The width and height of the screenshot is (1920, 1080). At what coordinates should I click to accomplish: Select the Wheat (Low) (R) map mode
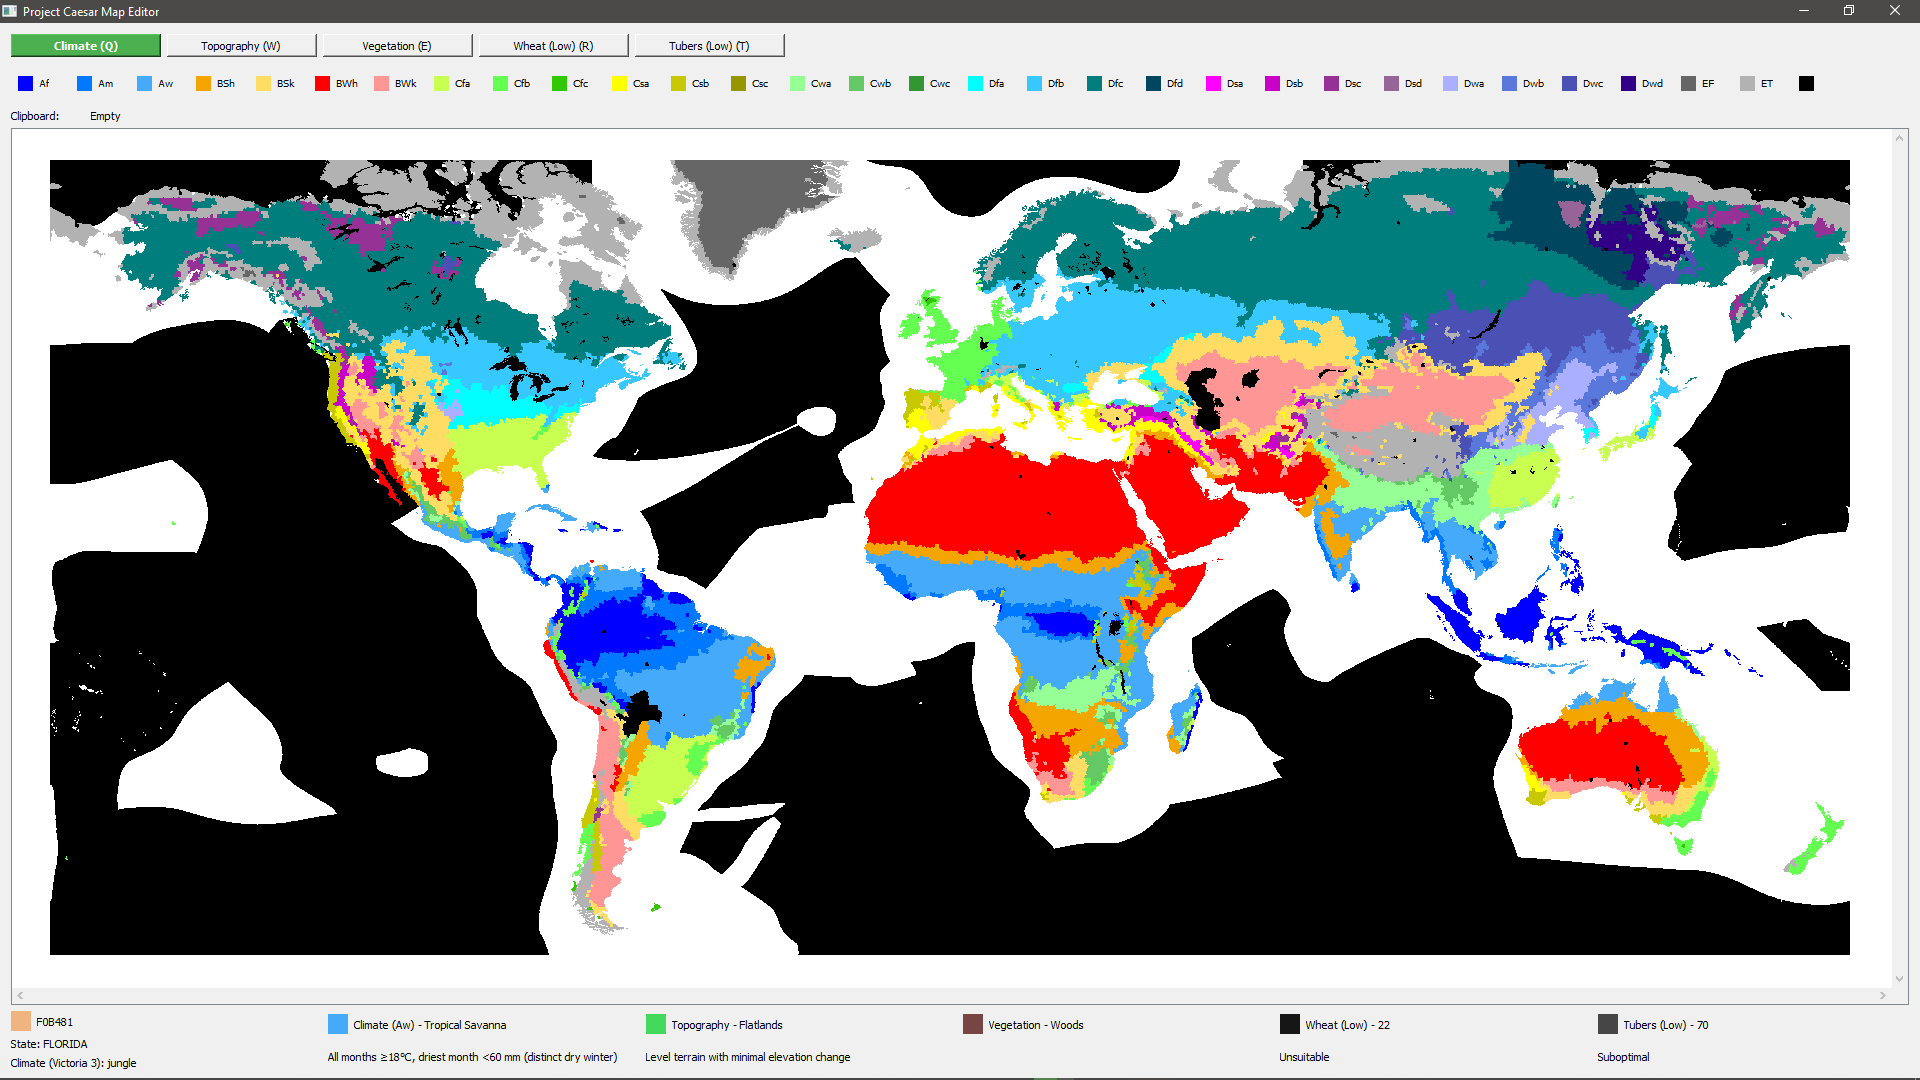553,46
